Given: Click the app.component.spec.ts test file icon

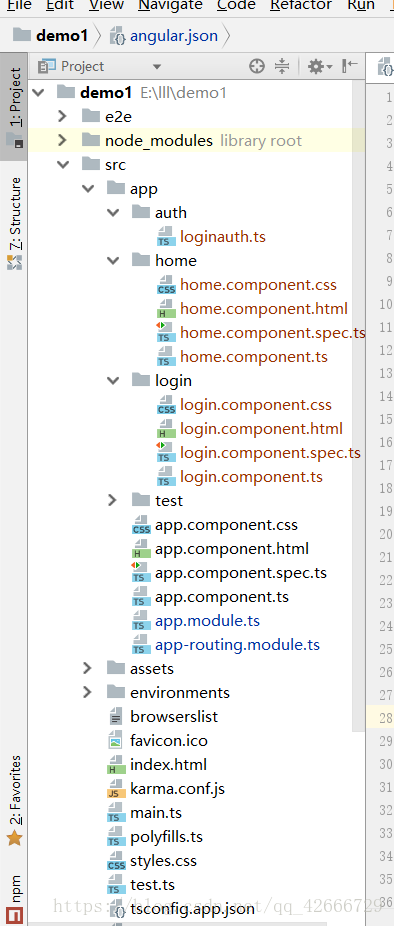Looking at the screenshot, I should click(141, 572).
